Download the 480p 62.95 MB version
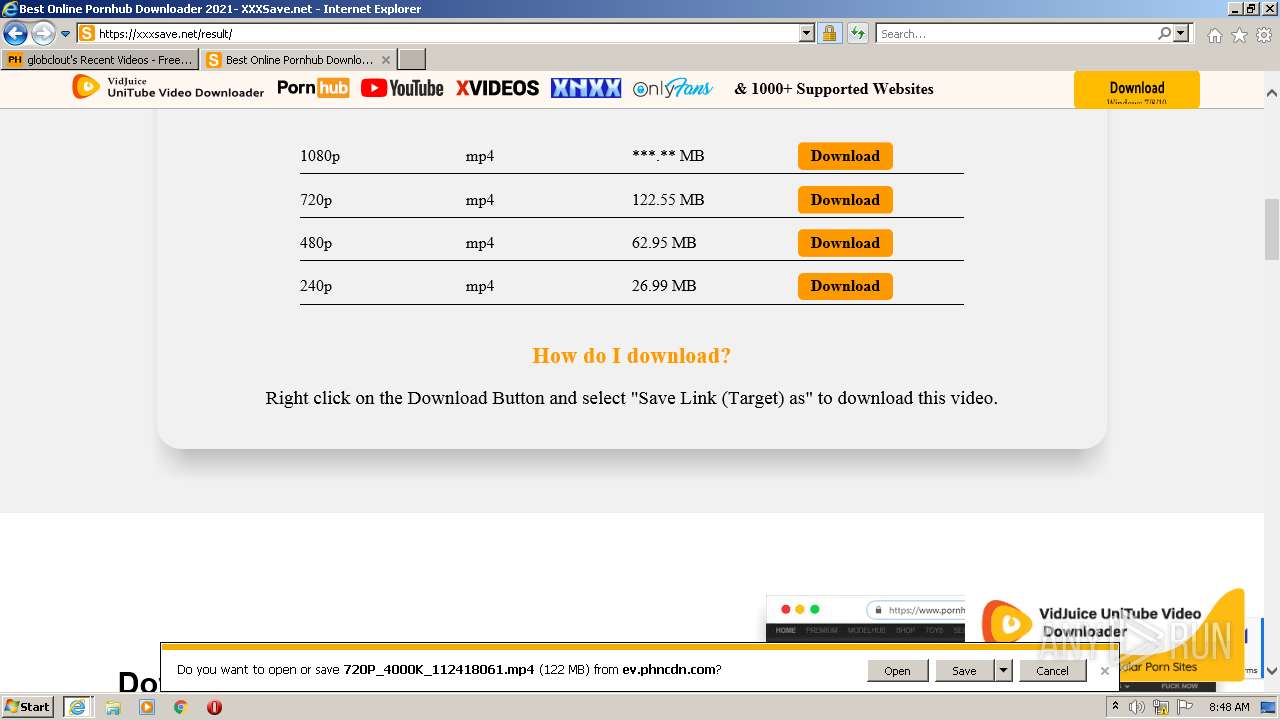The height and width of the screenshot is (720, 1280). [x=845, y=243]
